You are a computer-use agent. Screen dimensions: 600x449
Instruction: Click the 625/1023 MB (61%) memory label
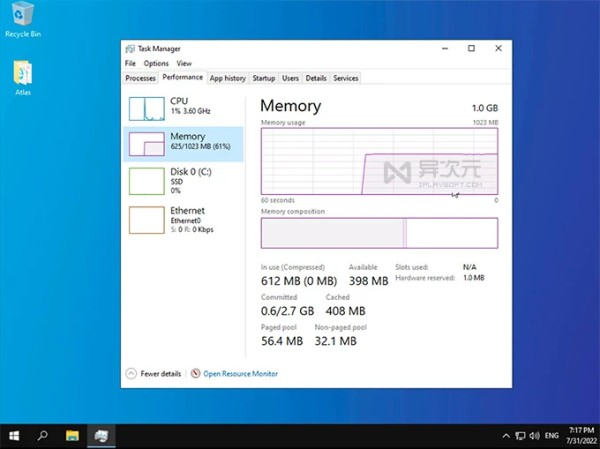pos(200,146)
